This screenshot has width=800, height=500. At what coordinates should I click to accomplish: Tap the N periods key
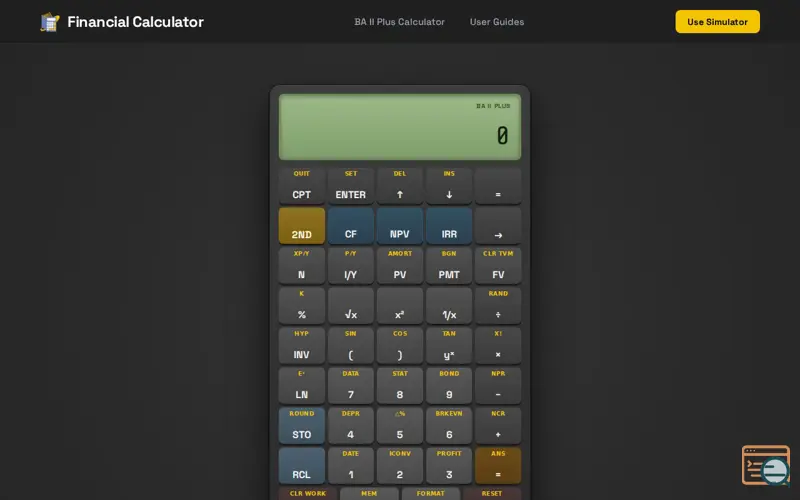click(302, 266)
